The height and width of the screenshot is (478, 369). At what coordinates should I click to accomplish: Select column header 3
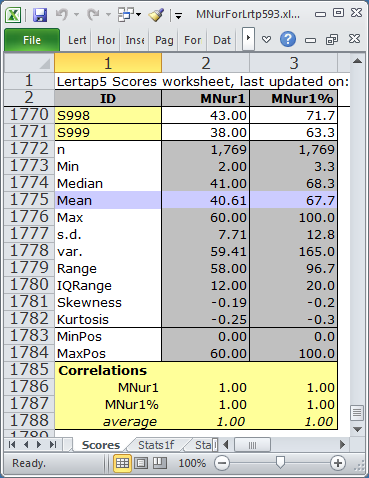coord(294,63)
